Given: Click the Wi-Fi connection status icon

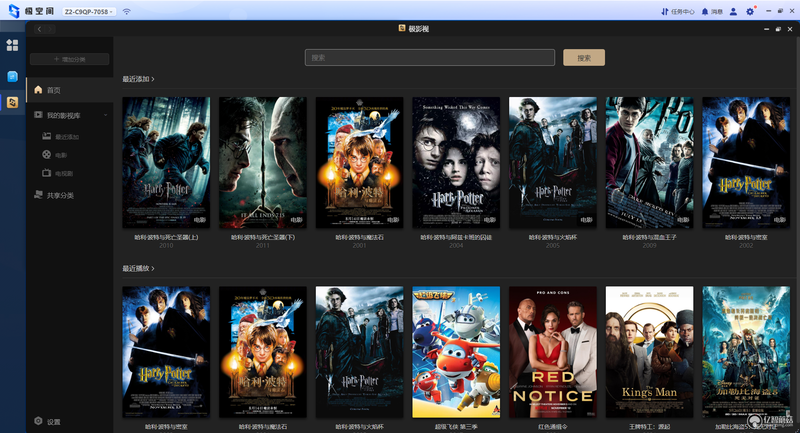Looking at the screenshot, I should point(127,11).
